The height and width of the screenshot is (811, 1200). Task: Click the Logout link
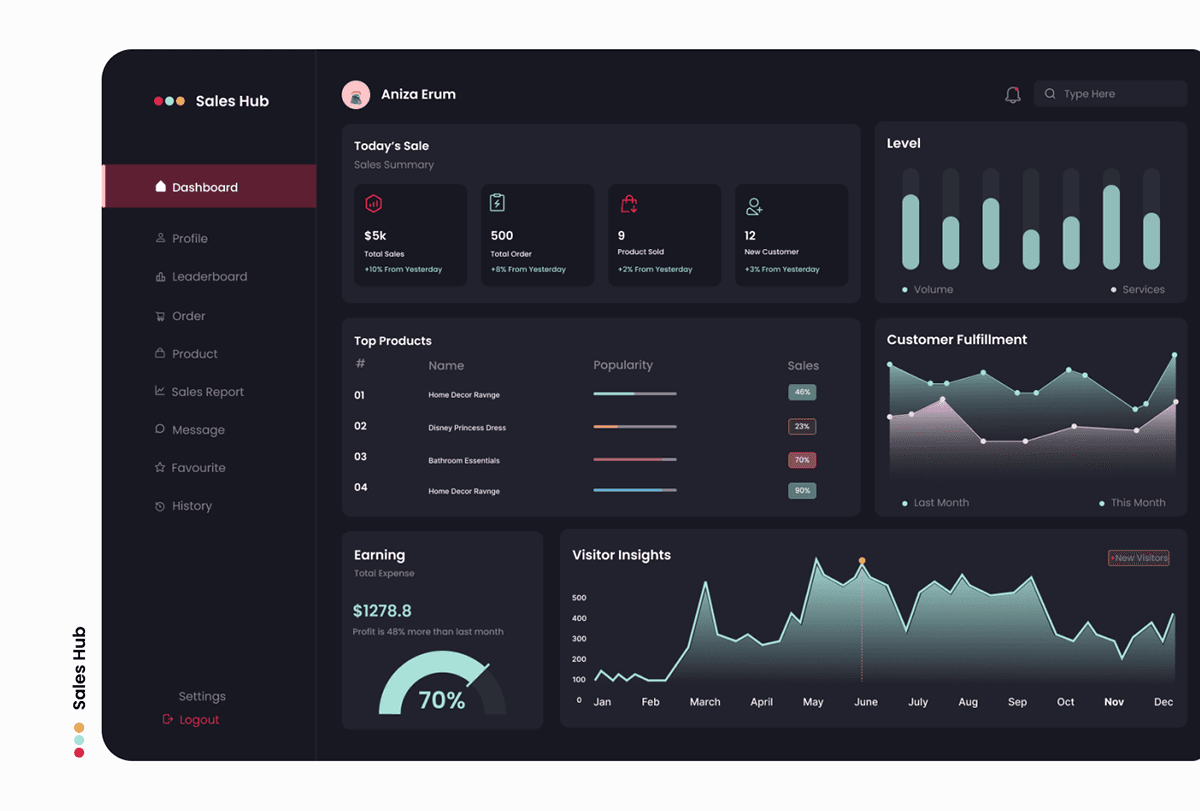(199, 719)
